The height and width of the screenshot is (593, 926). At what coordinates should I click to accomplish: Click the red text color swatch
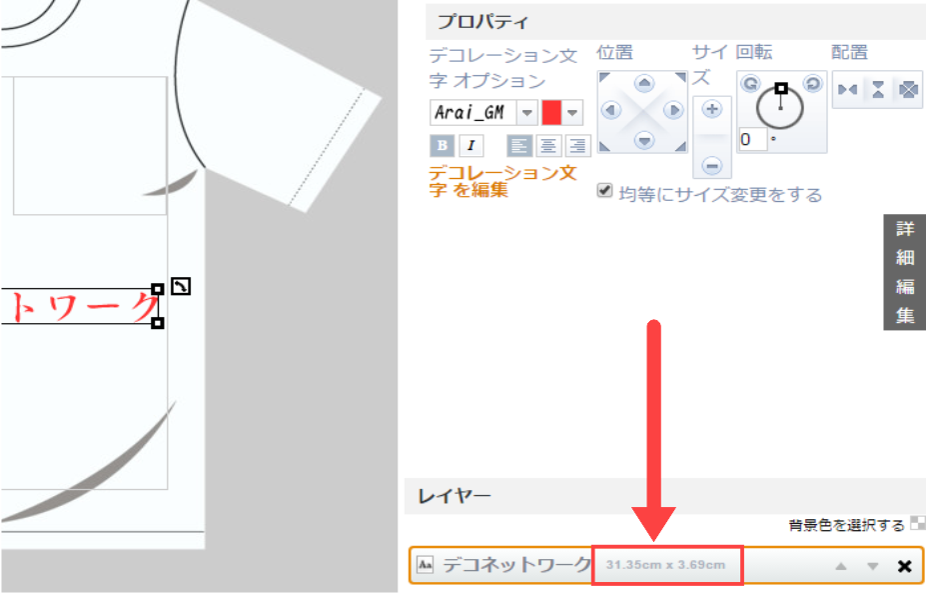(551, 112)
